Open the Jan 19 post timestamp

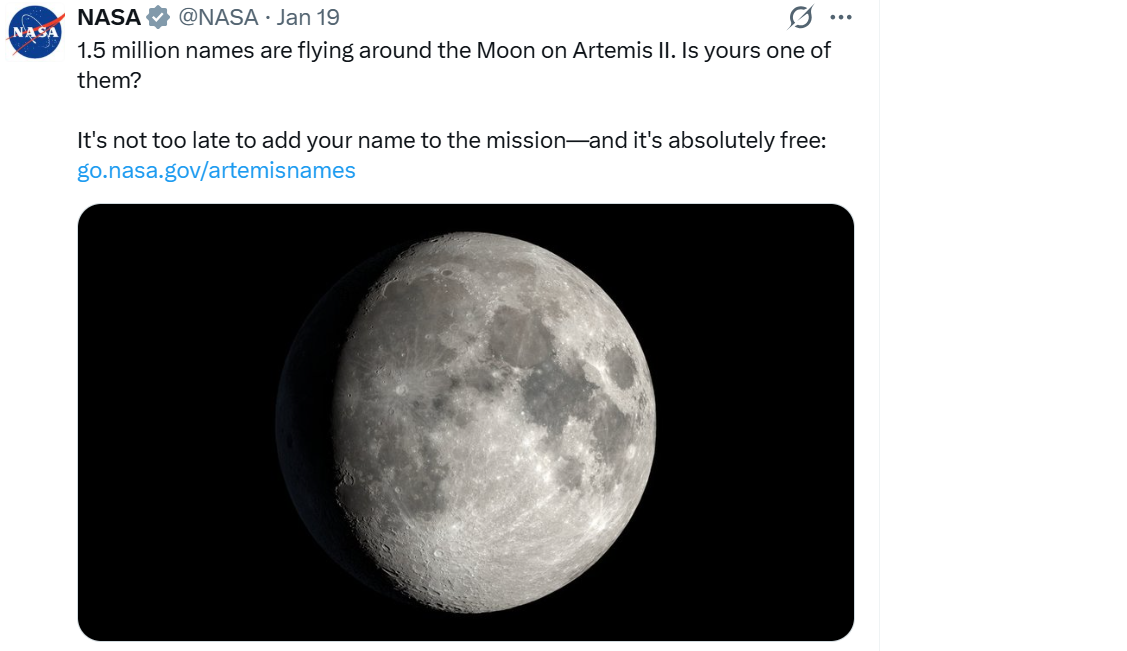click(x=308, y=17)
